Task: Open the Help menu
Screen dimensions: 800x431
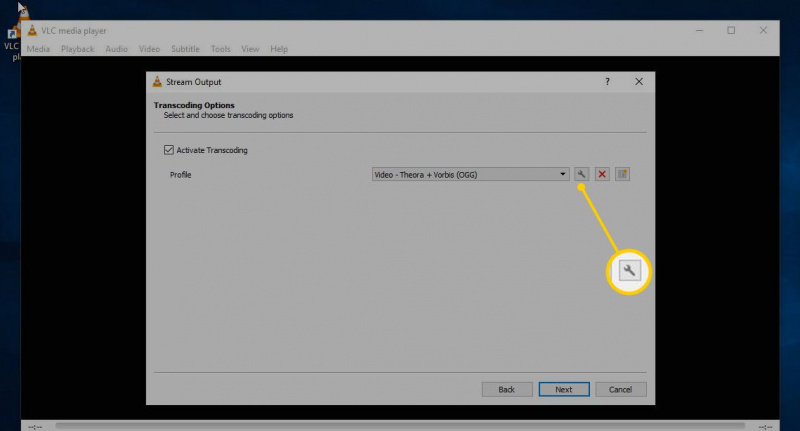Action: pyautogui.click(x=279, y=49)
